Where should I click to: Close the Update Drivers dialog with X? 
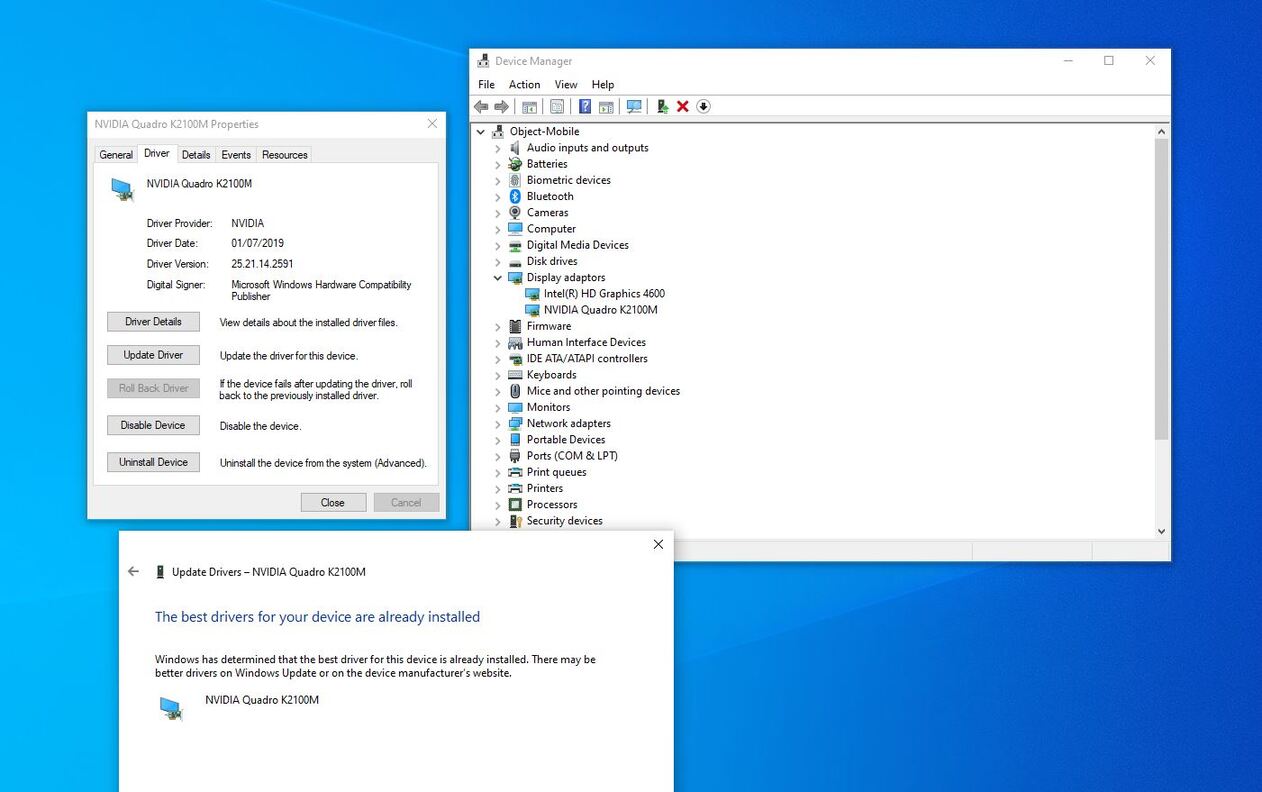click(658, 544)
